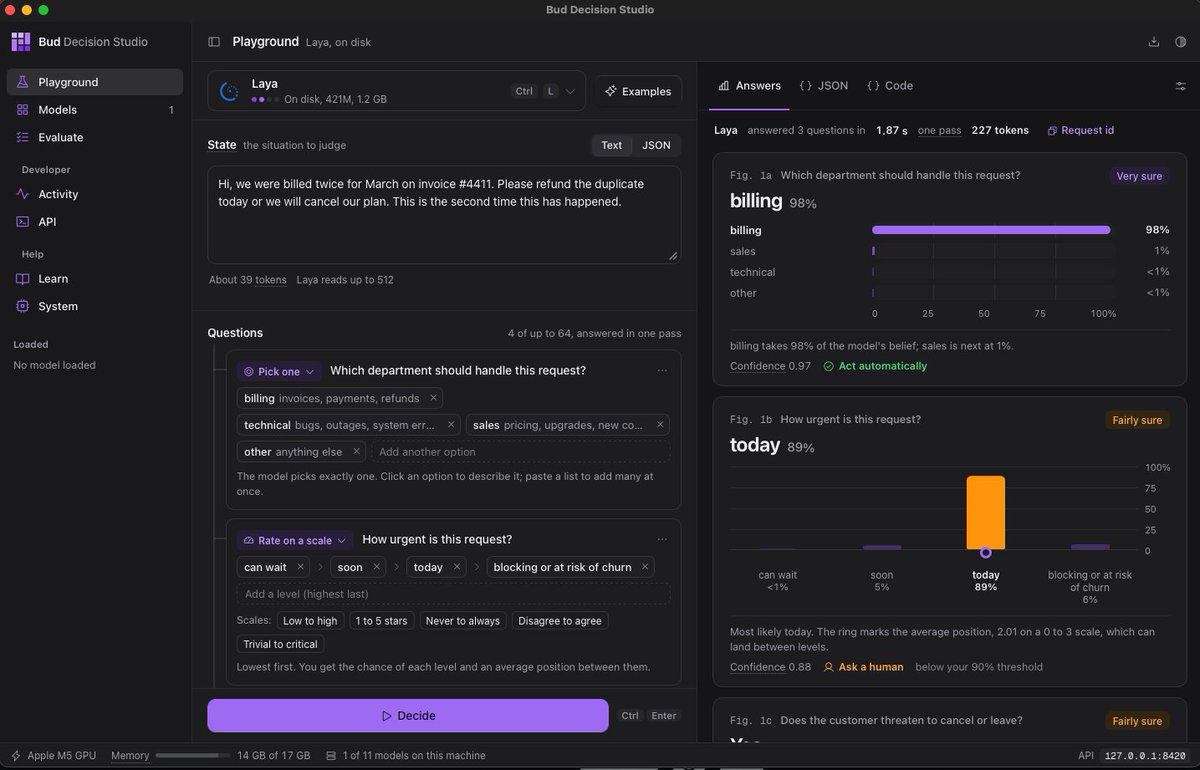The width and height of the screenshot is (1200, 770).
Task: Open the Examples menu
Action: [639, 91]
